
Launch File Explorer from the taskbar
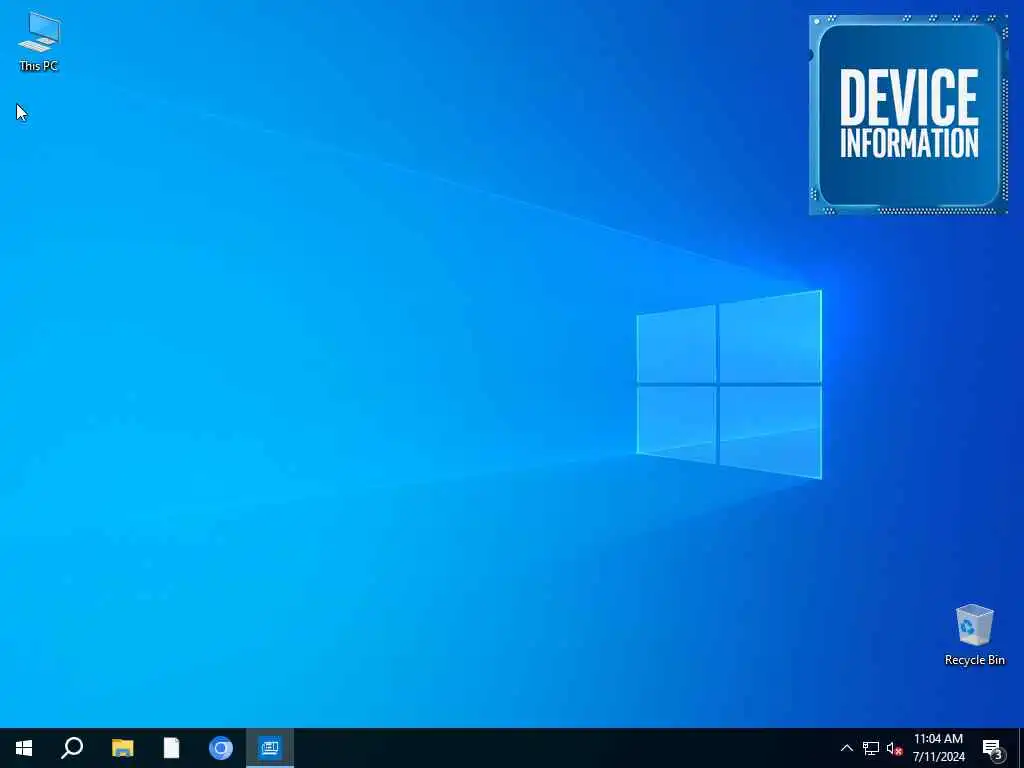pyautogui.click(x=122, y=748)
